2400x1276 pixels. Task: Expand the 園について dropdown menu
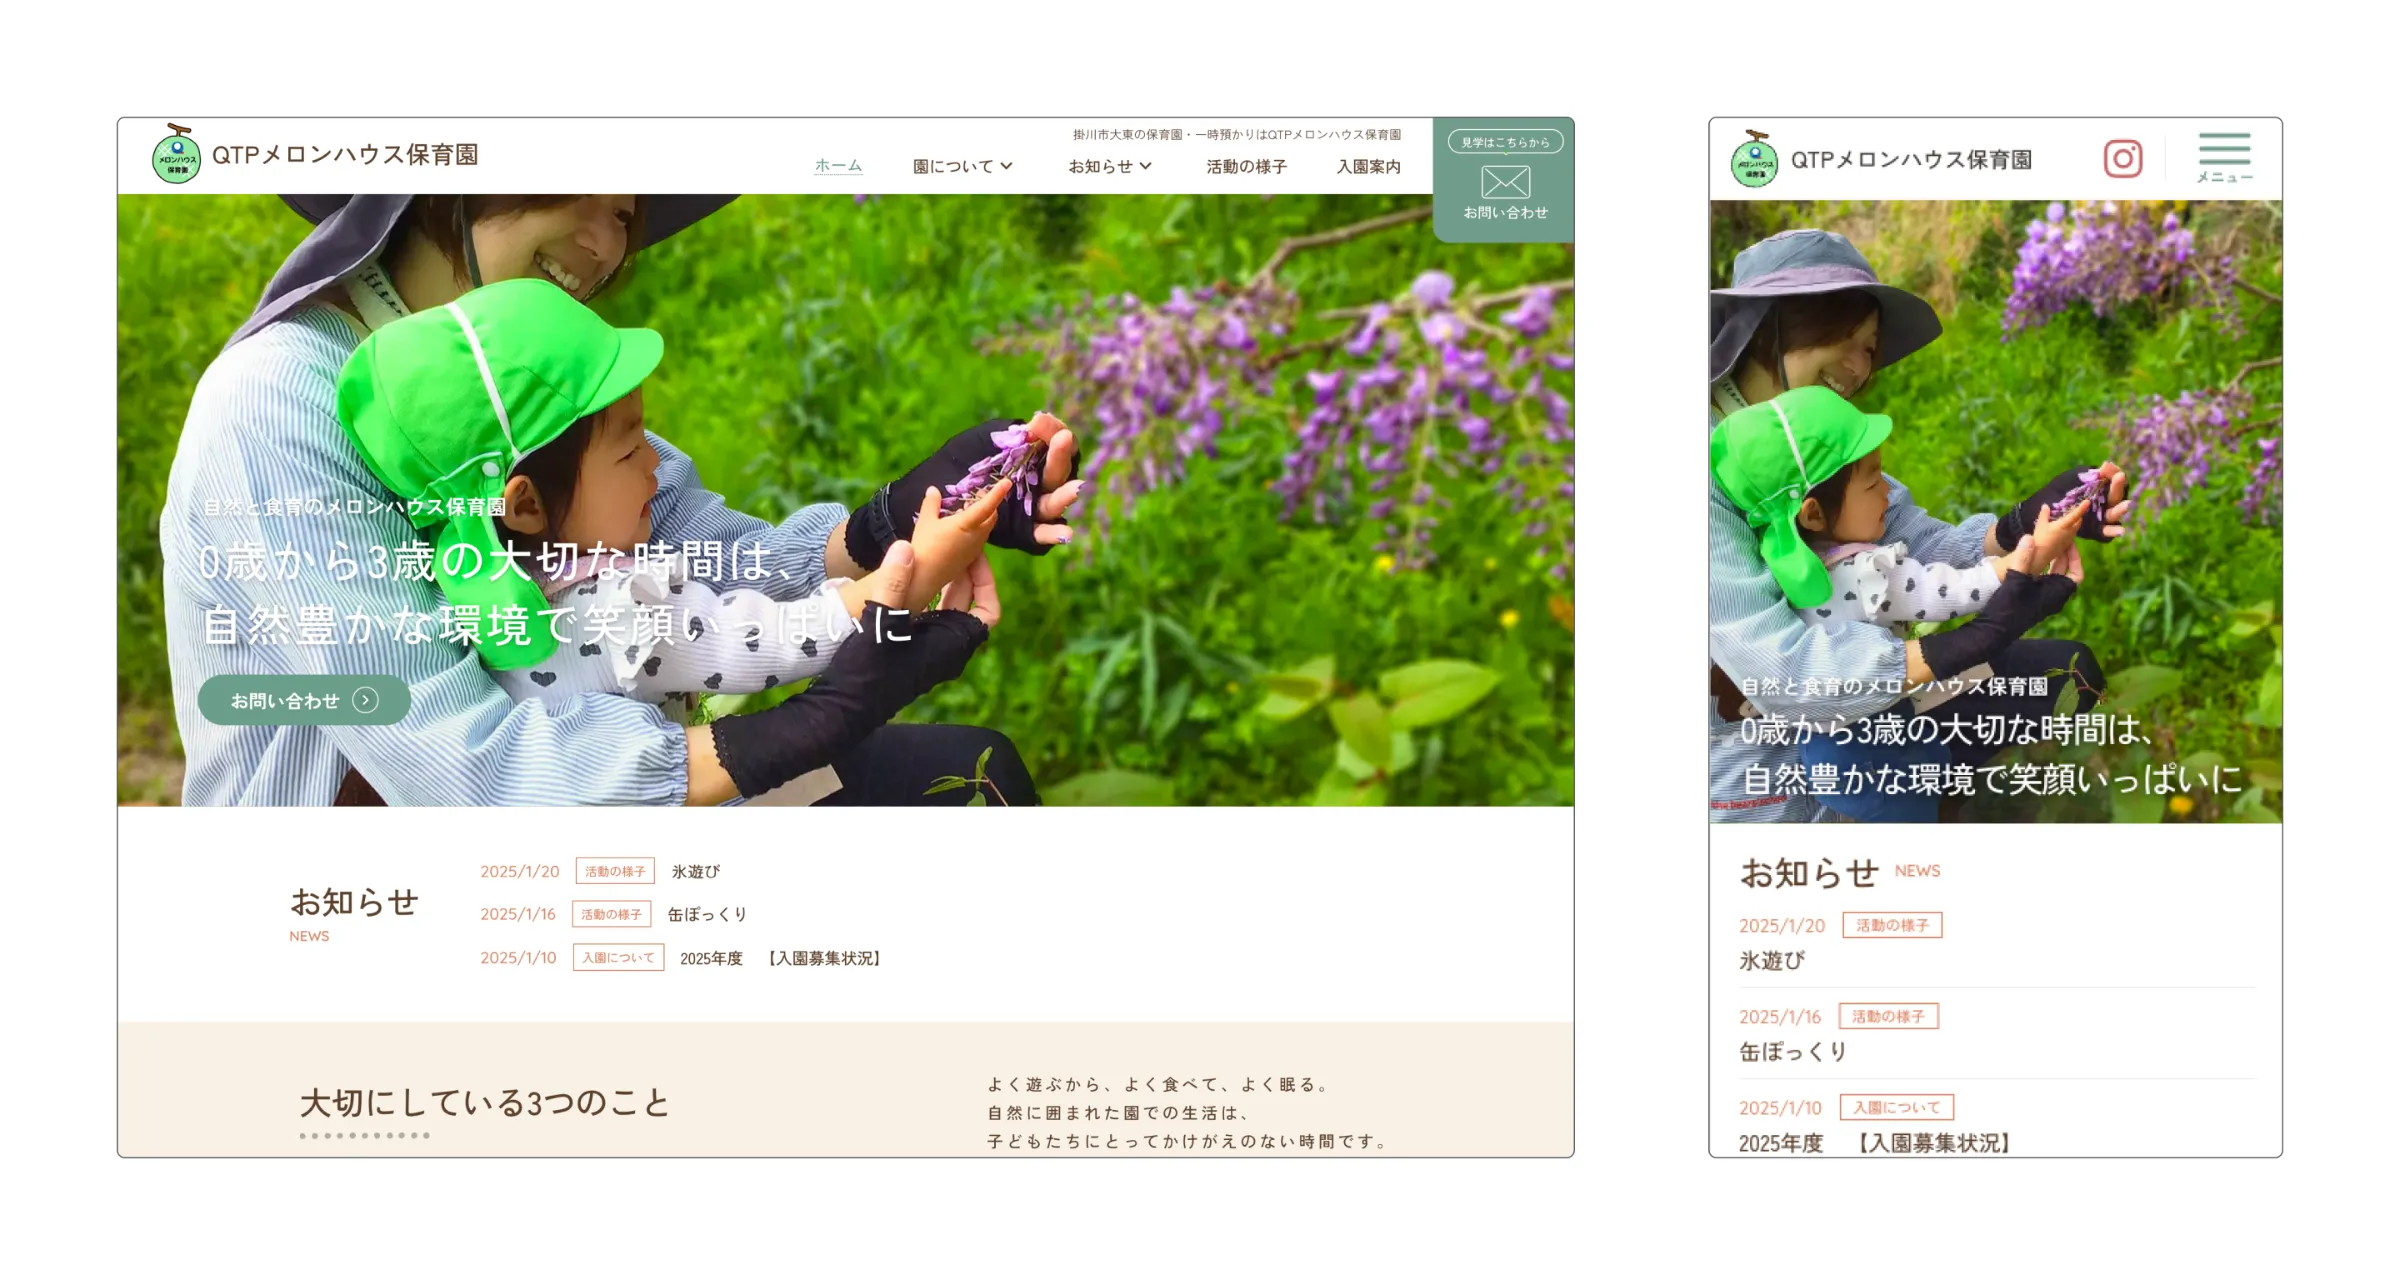click(x=962, y=166)
